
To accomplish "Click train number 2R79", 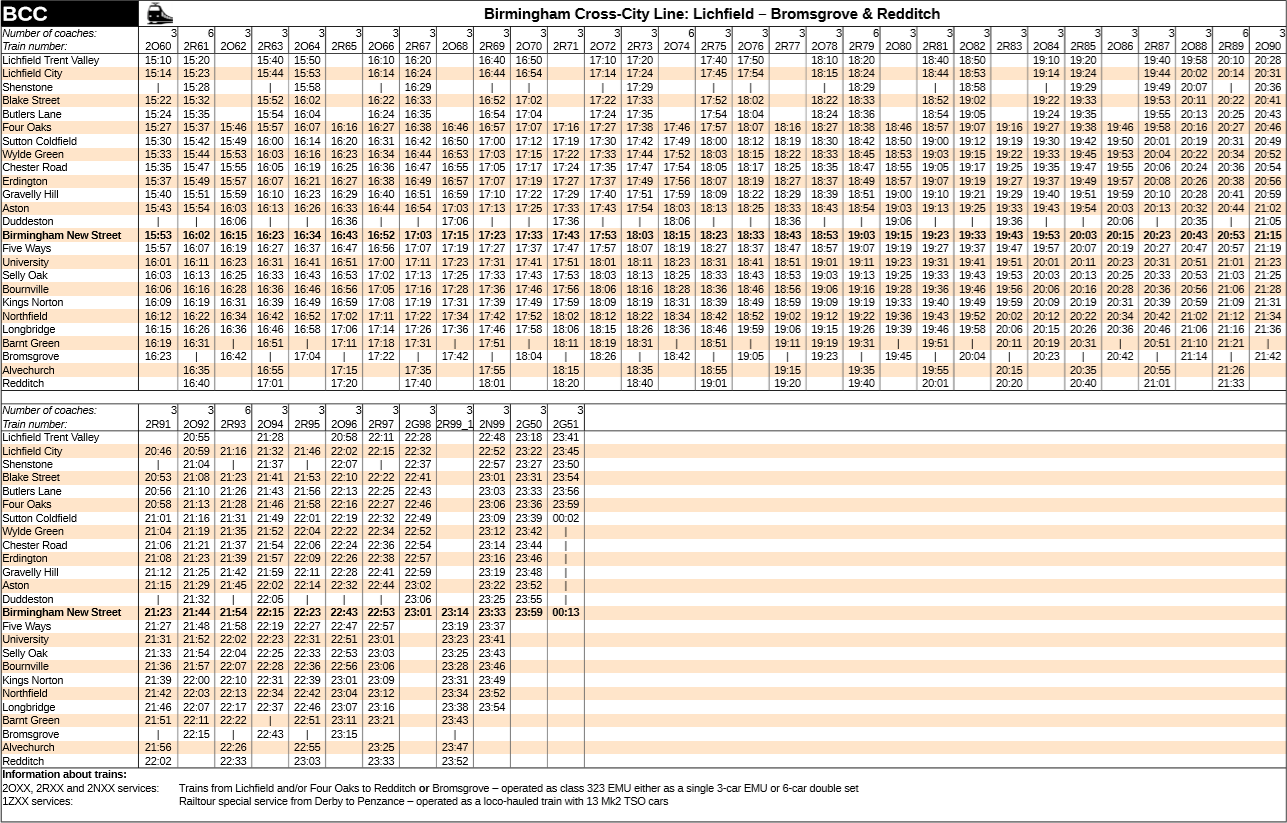I will 861,47.
